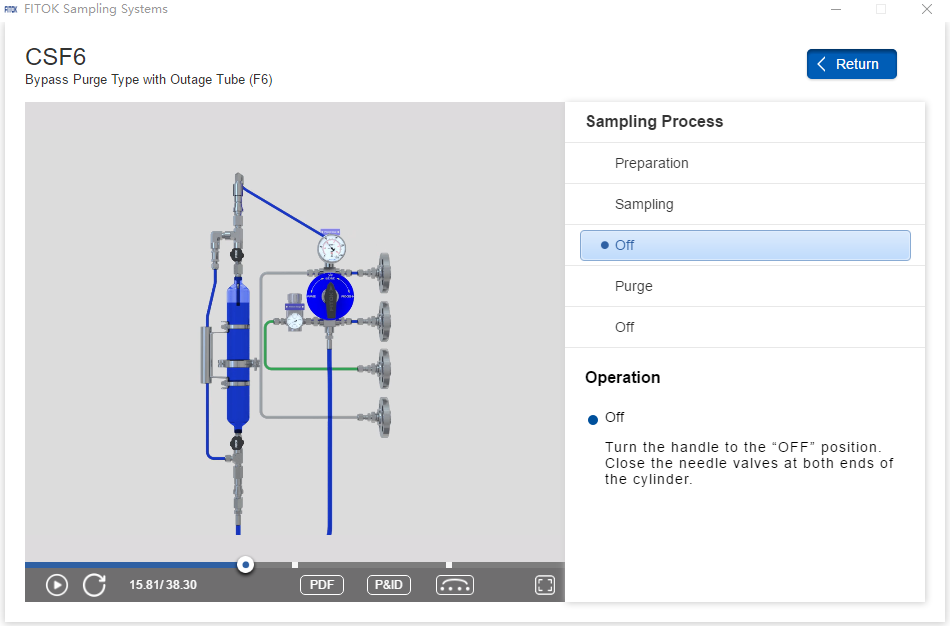Click the progress slider handle
Viewport: 950px width, 626px height.
pyautogui.click(x=245, y=565)
